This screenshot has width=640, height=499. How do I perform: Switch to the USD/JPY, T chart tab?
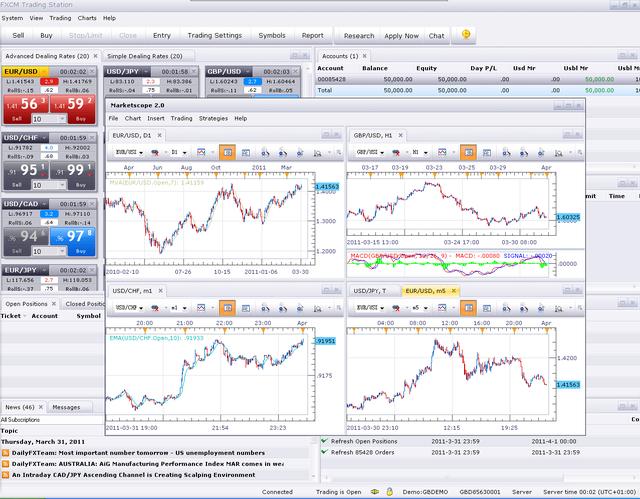pyautogui.click(x=369, y=291)
